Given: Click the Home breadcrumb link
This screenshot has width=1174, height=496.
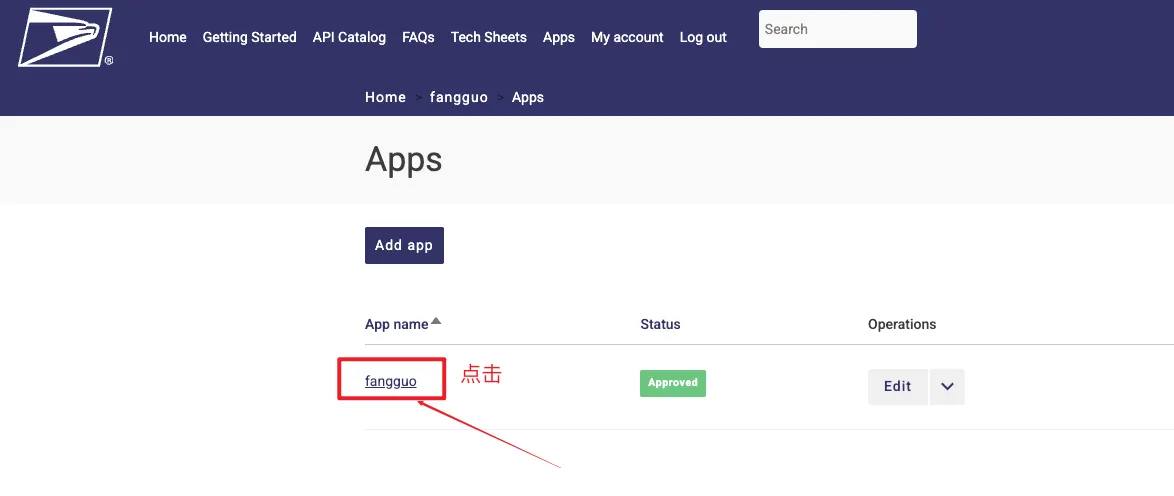Looking at the screenshot, I should (x=385, y=97).
